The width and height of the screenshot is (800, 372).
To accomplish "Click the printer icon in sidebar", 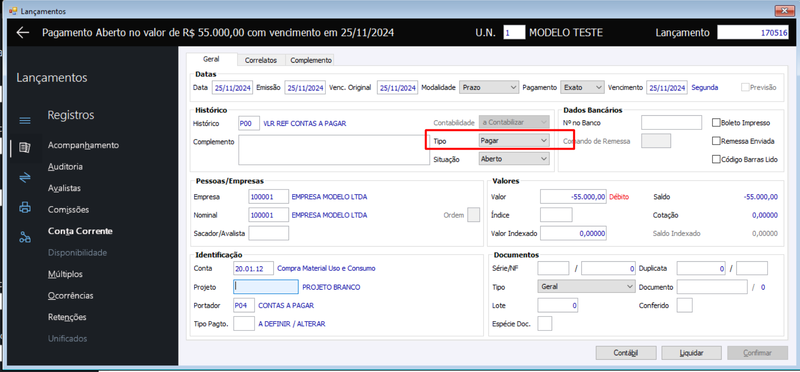I will [24, 208].
